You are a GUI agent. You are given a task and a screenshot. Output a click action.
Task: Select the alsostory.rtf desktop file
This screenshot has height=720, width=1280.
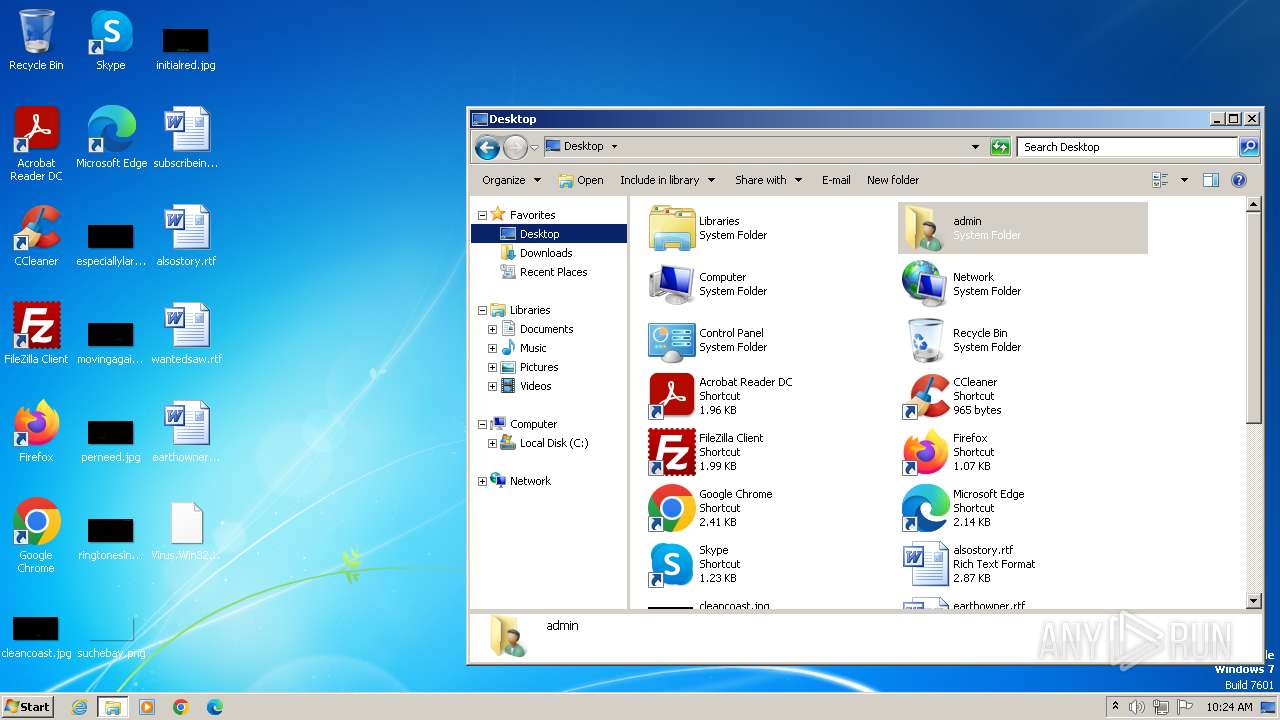click(x=186, y=236)
